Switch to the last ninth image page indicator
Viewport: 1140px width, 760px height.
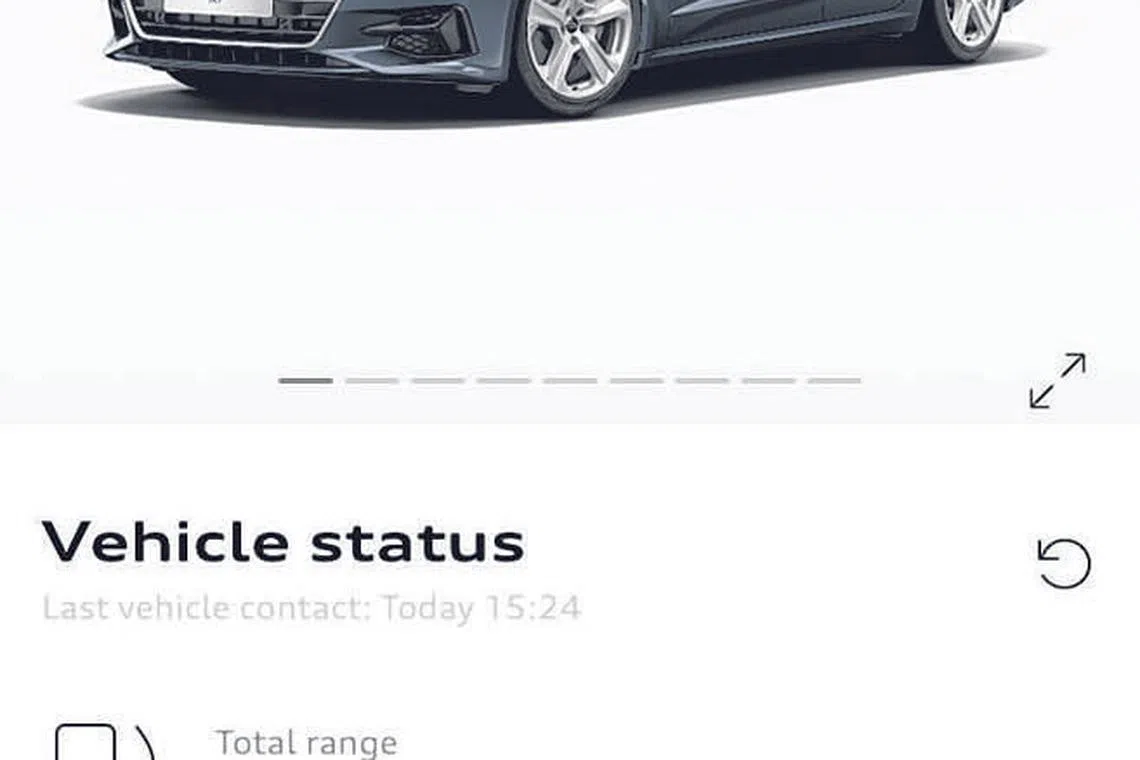point(834,380)
